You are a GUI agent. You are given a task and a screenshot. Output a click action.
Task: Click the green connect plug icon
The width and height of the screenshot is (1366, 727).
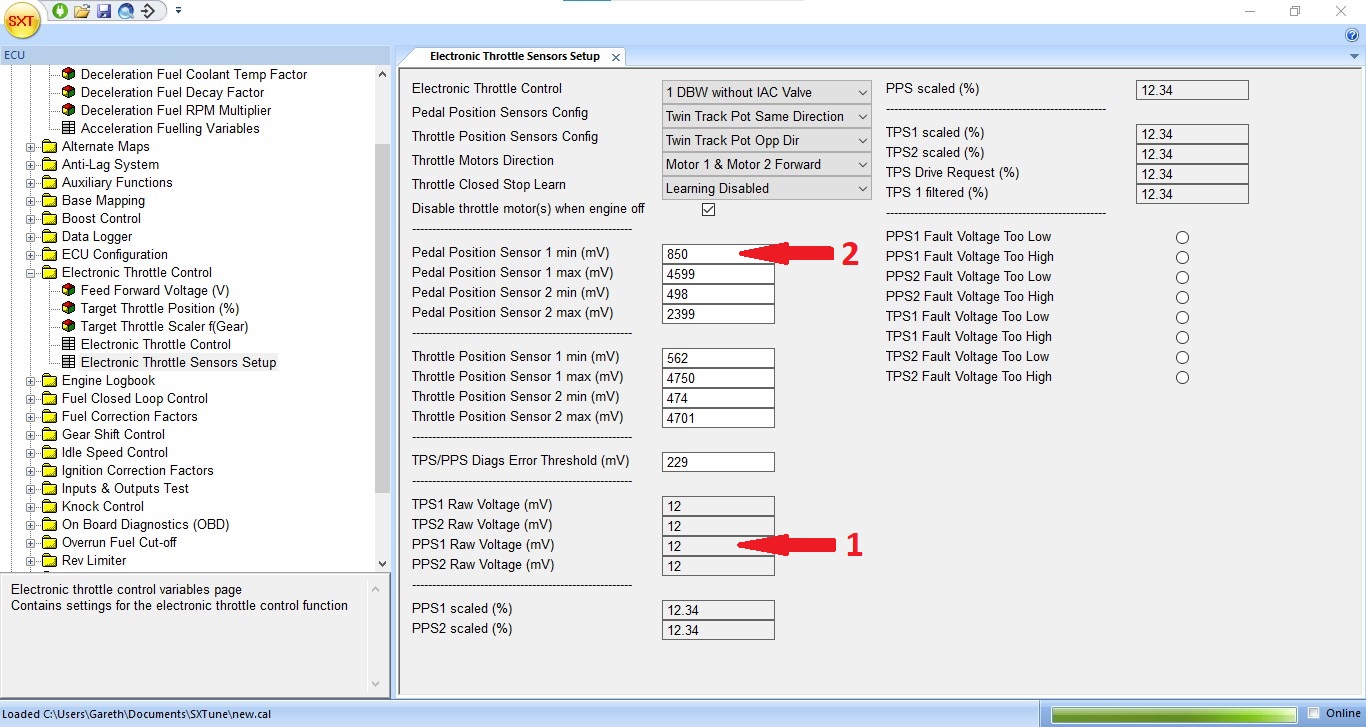tap(59, 11)
